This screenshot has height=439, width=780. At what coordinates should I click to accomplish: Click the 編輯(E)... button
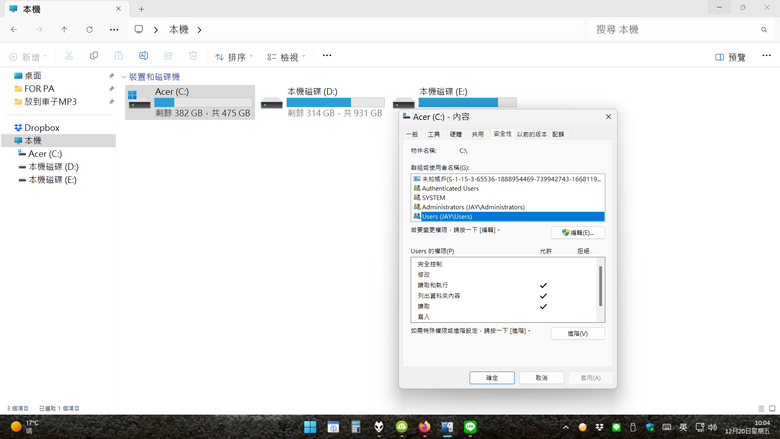[x=578, y=233]
